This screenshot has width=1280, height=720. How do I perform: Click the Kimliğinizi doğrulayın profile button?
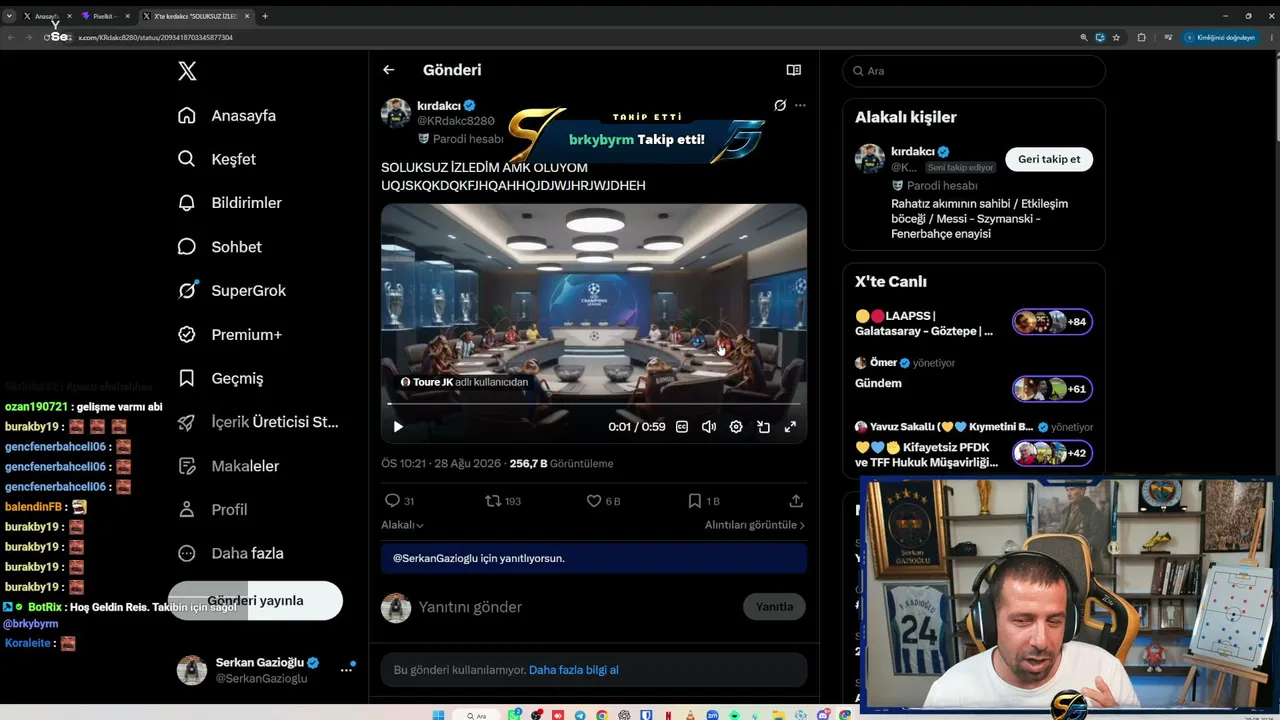click(1219, 37)
